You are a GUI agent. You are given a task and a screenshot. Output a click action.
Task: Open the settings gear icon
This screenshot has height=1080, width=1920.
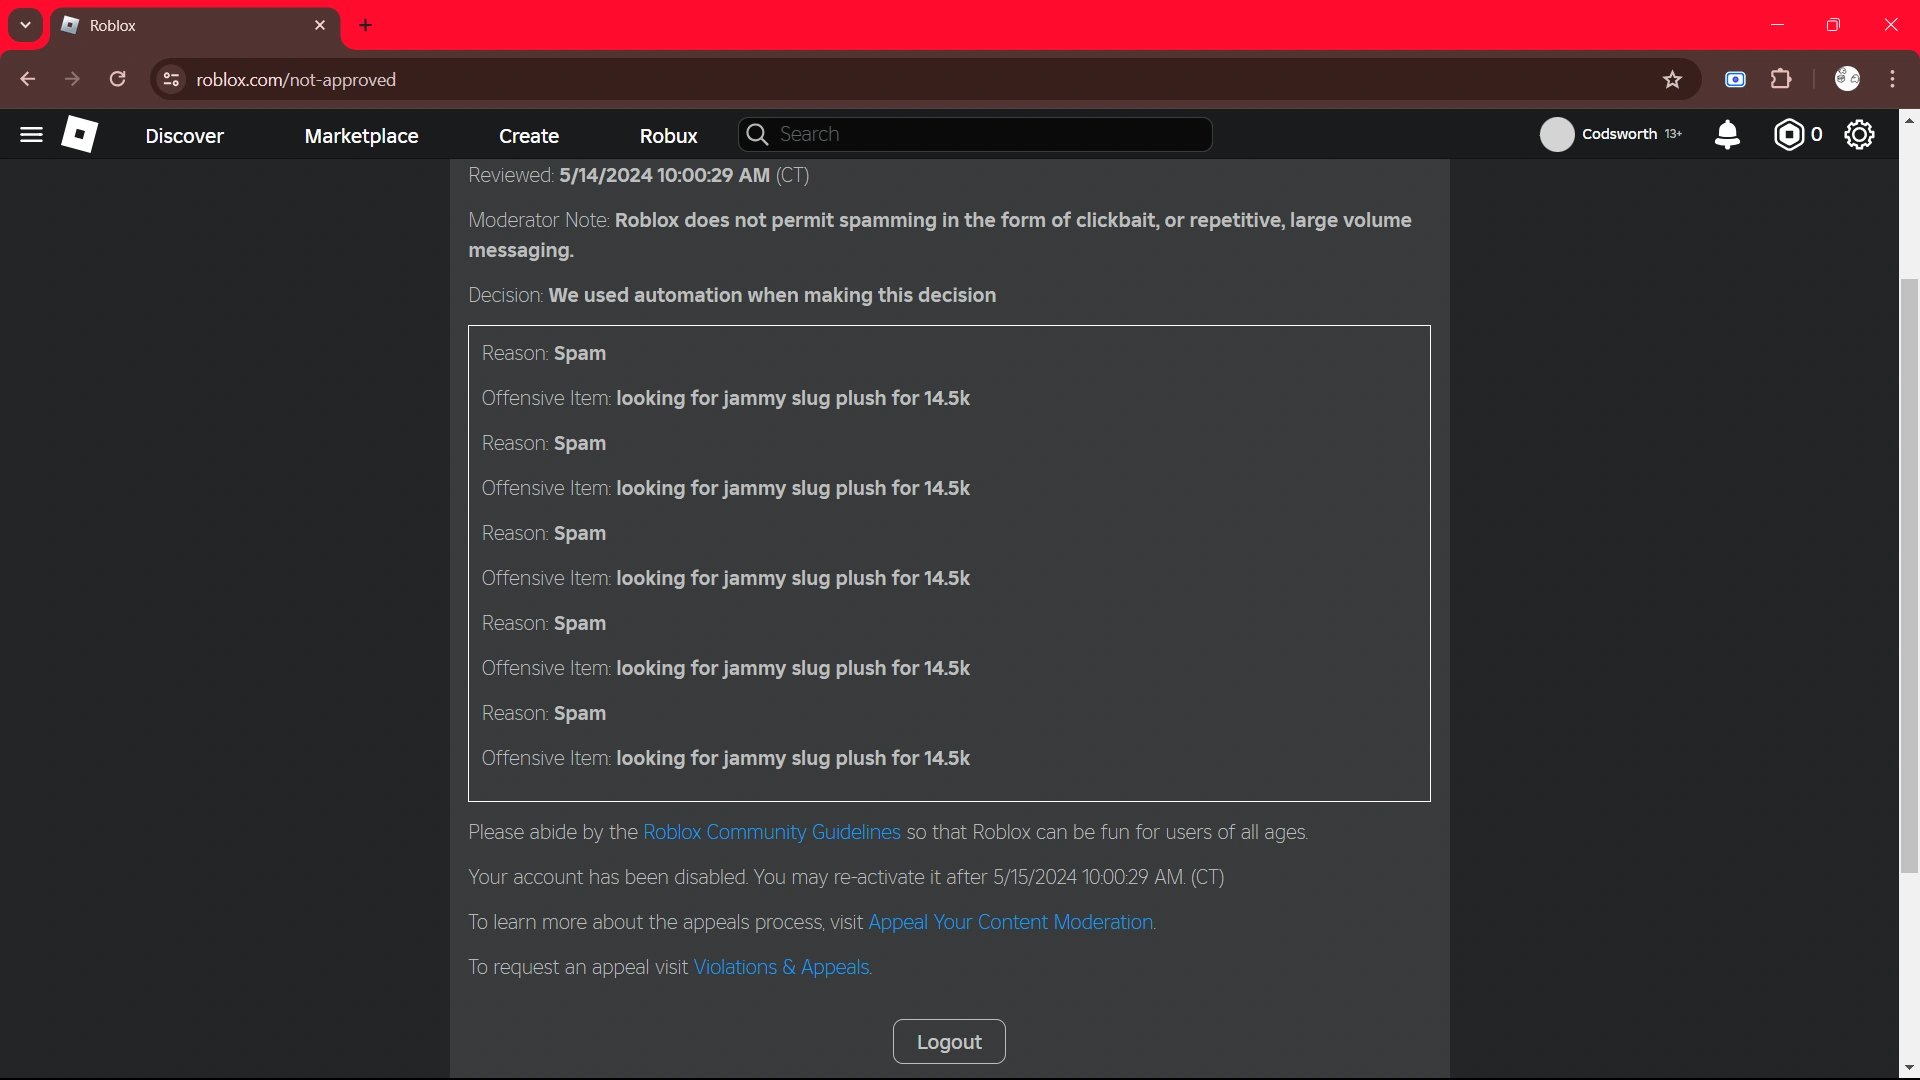tap(1859, 134)
